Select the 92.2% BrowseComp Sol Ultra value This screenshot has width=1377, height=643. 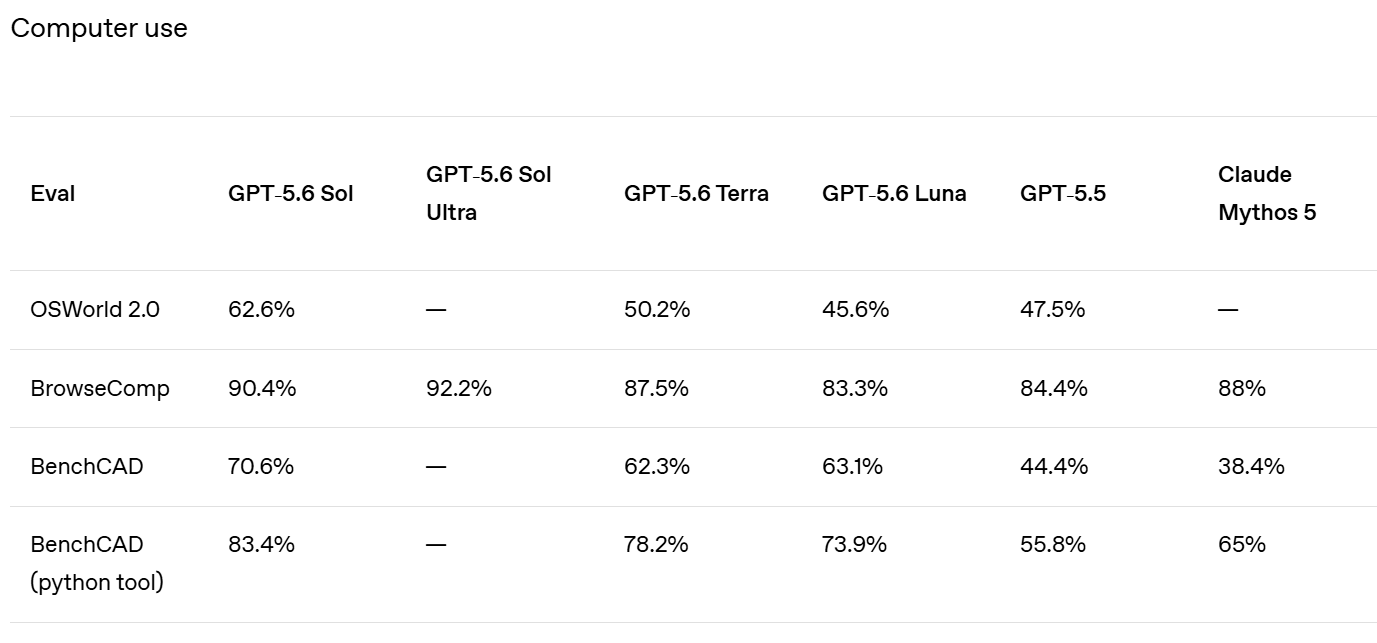pyautogui.click(x=459, y=388)
